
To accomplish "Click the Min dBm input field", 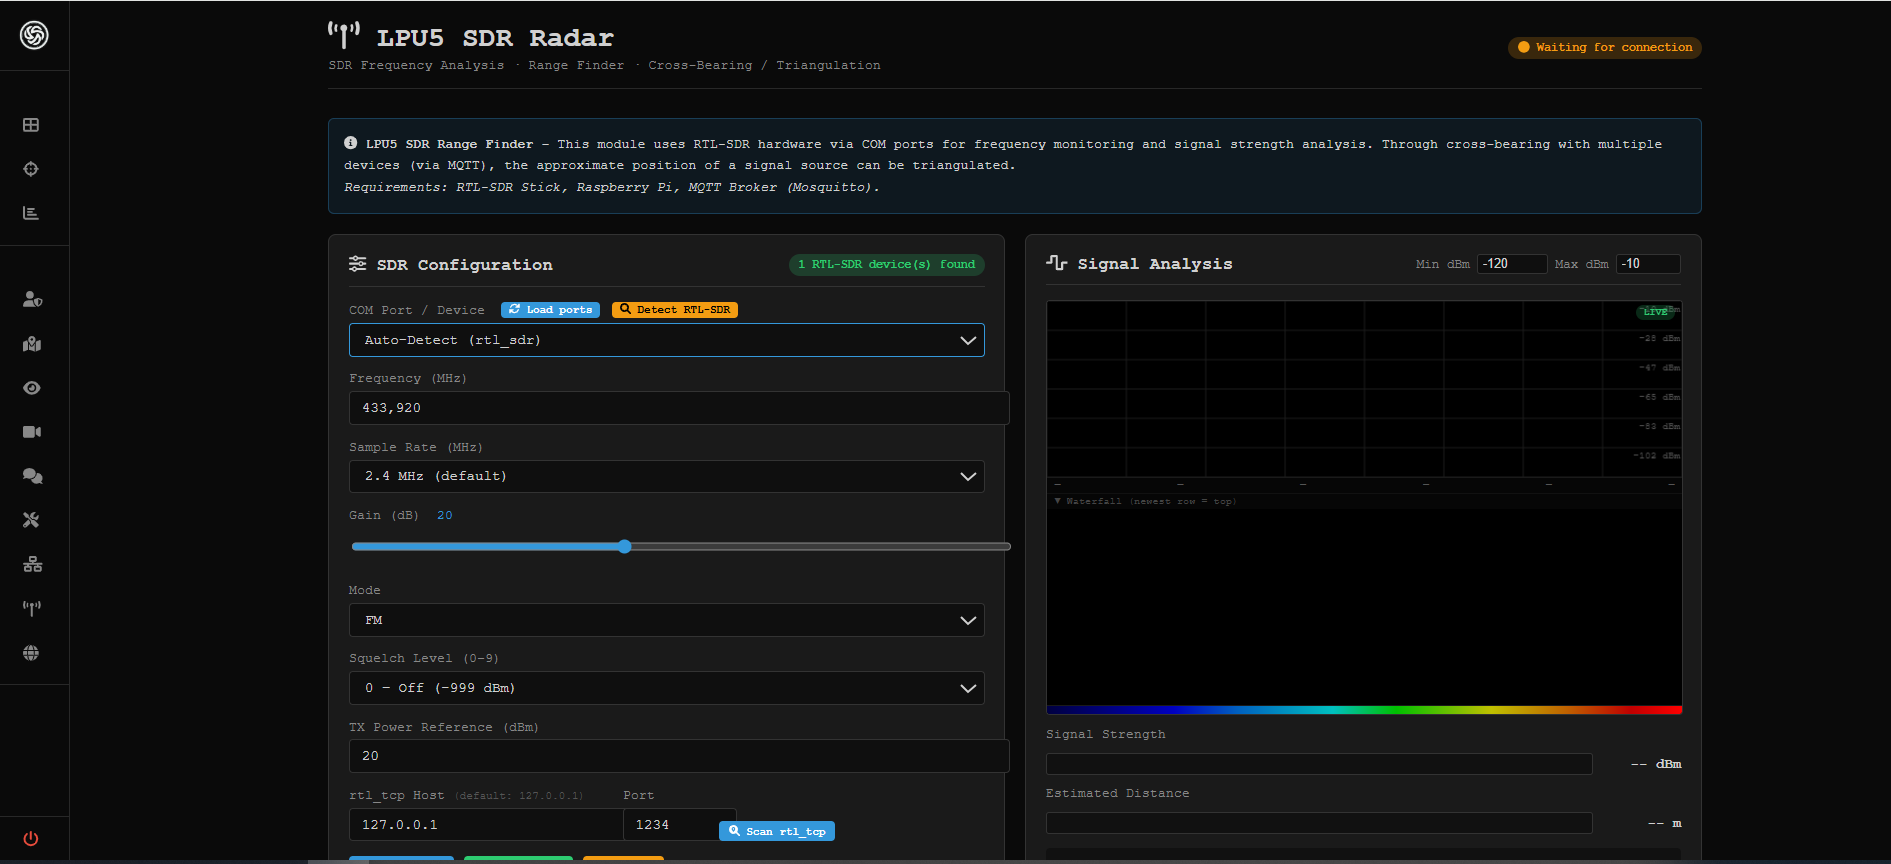I will point(1511,264).
